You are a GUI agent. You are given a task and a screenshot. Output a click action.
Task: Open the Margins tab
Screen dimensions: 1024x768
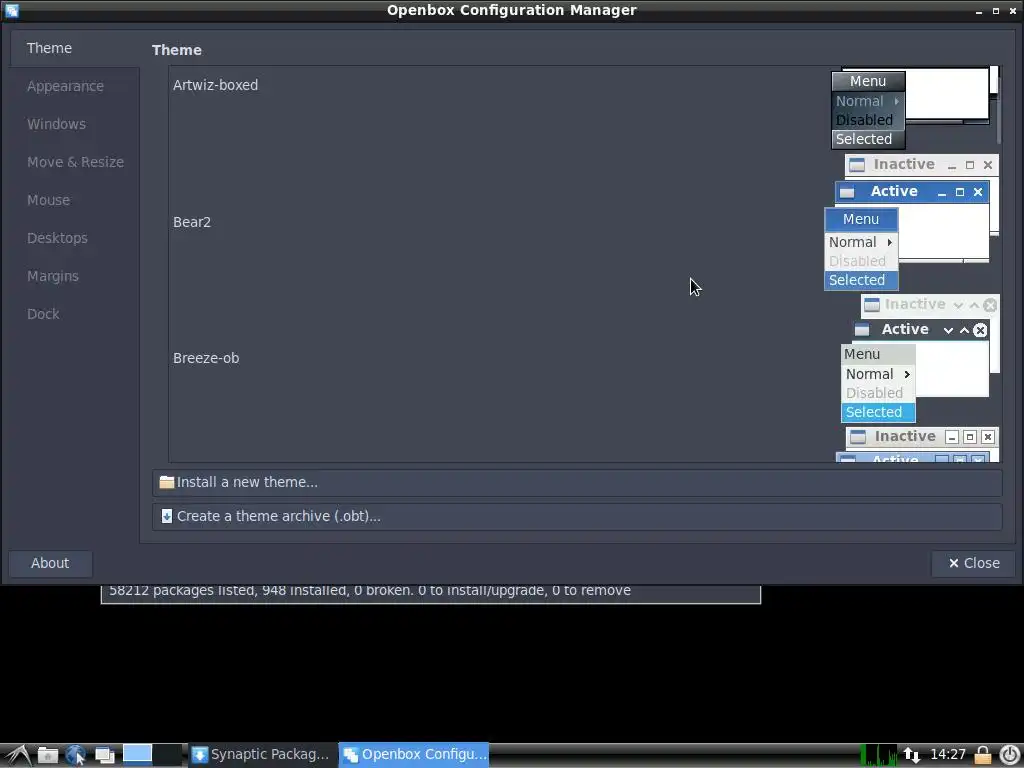pyautogui.click(x=52, y=276)
